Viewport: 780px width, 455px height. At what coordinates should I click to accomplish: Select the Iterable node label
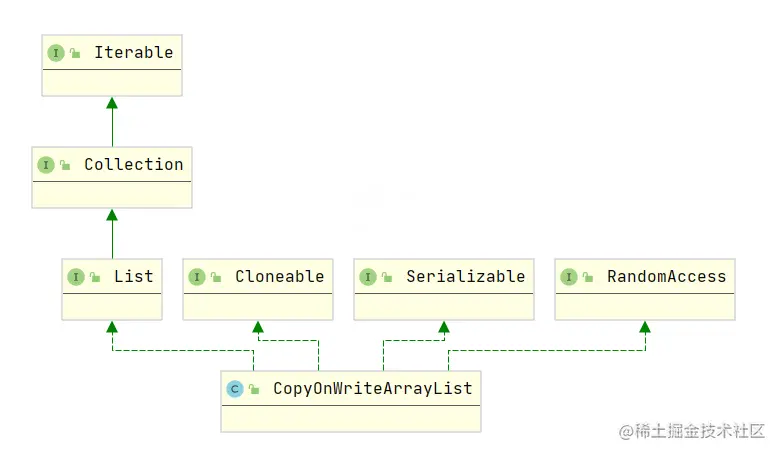[x=133, y=53]
